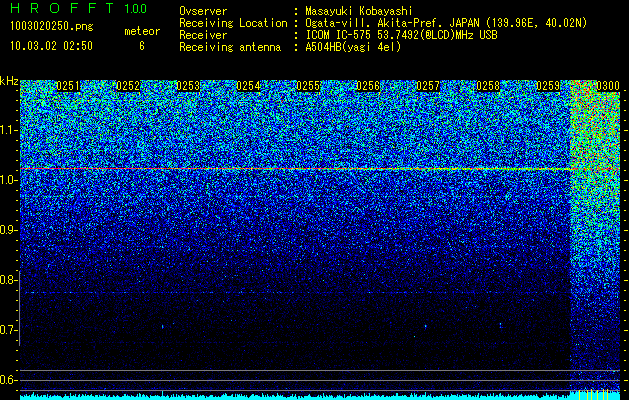Screen dimensions: 629x400
Task: Click the 1.0 frequency axis label
Action: coord(8,180)
